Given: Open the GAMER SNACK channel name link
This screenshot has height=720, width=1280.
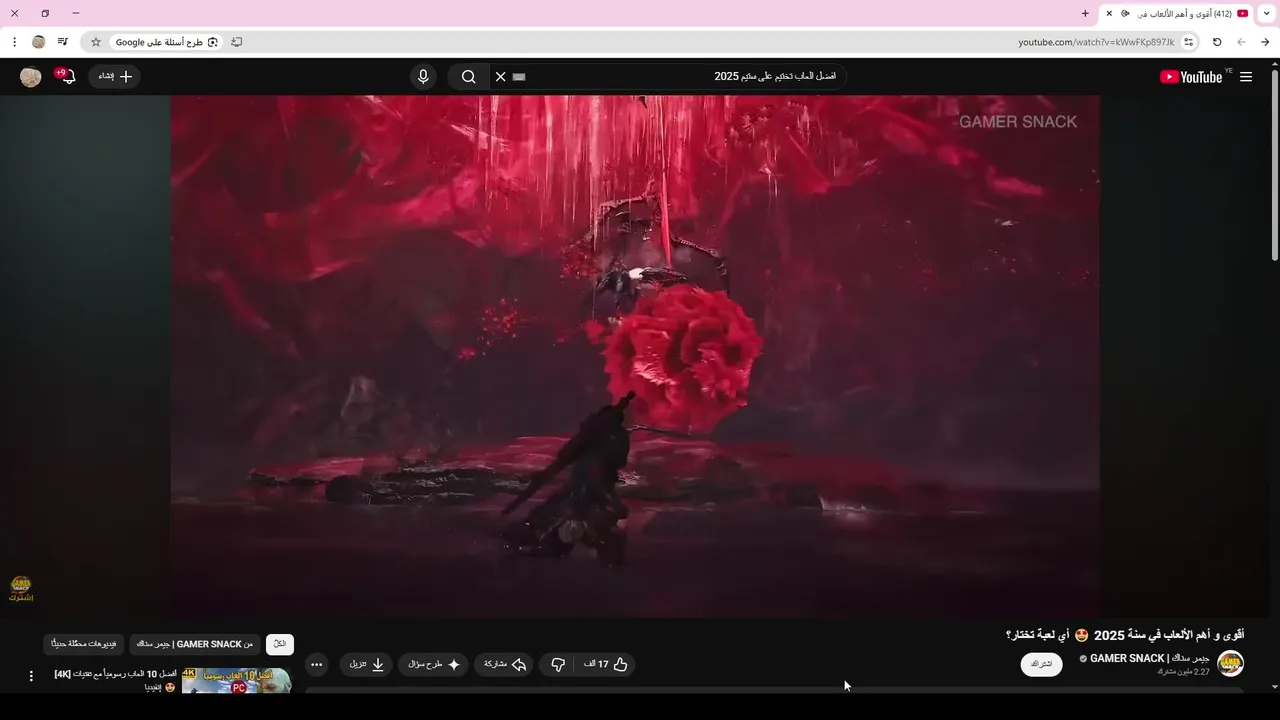Looking at the screenshot, I should point(1149,658).
